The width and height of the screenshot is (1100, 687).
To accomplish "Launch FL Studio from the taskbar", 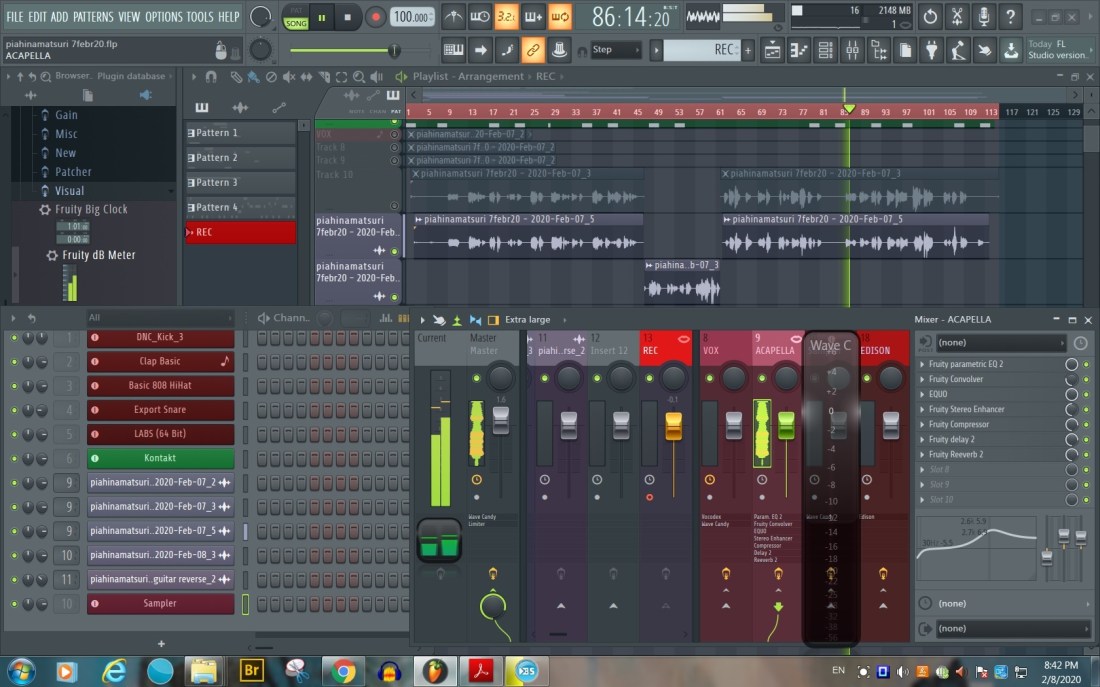I will point(434,670).
